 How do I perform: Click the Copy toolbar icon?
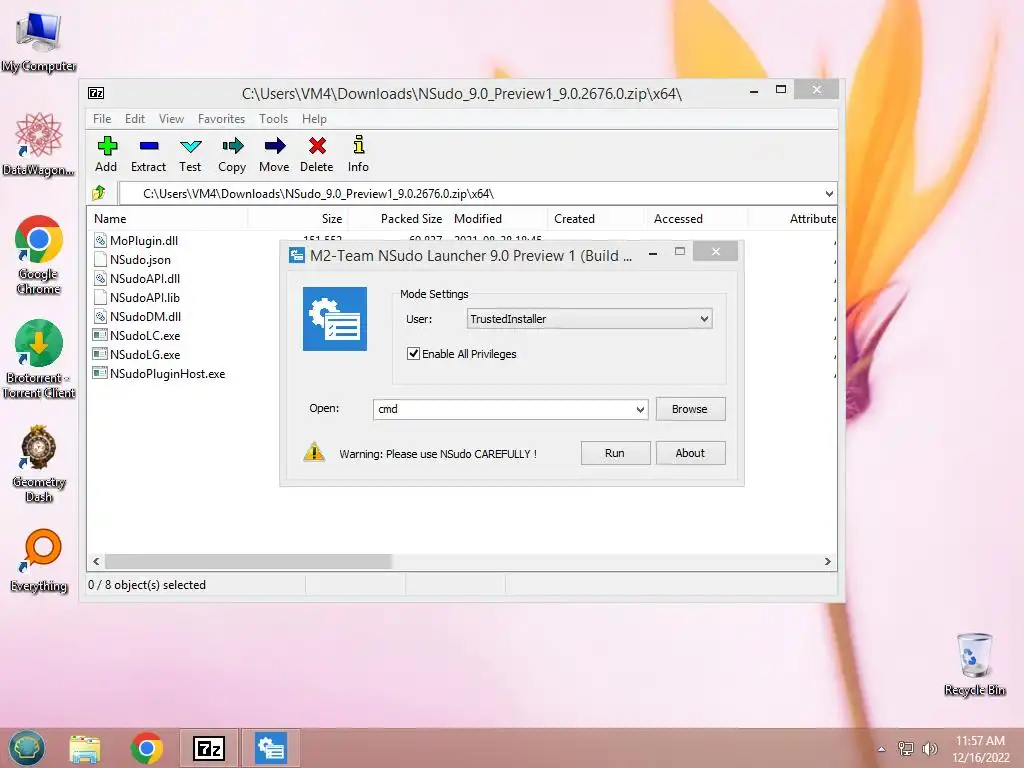[232, 146]
